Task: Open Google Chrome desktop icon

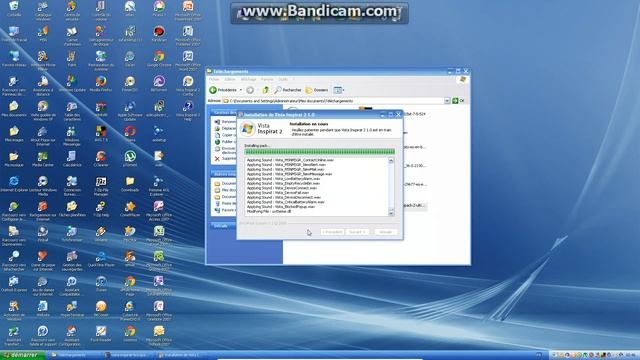Action: (159, 59)
